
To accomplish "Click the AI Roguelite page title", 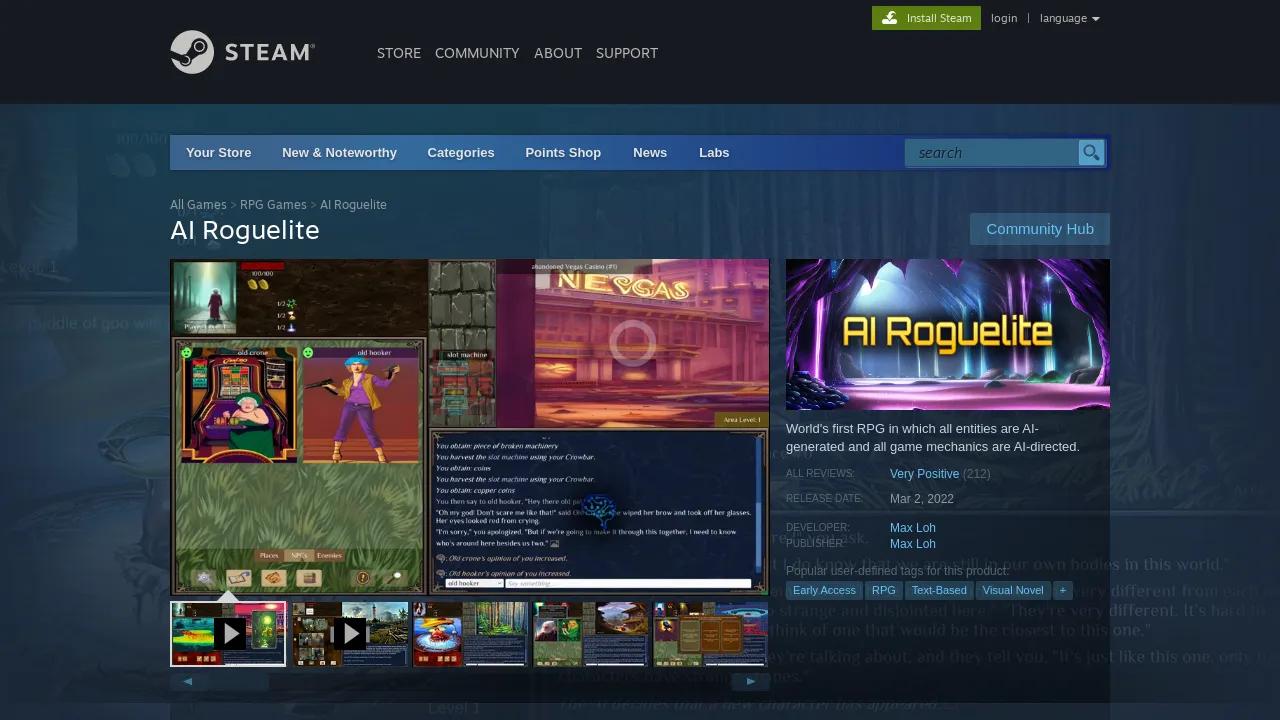I will tap(245, 230).
